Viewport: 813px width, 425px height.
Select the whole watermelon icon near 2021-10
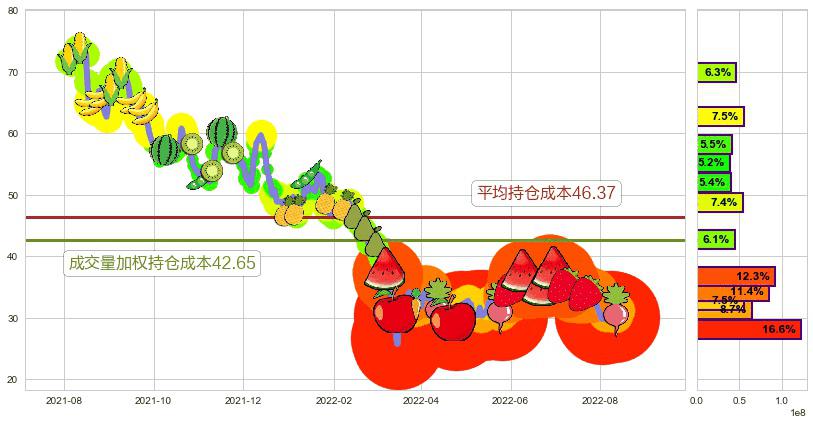click(166, 150)
